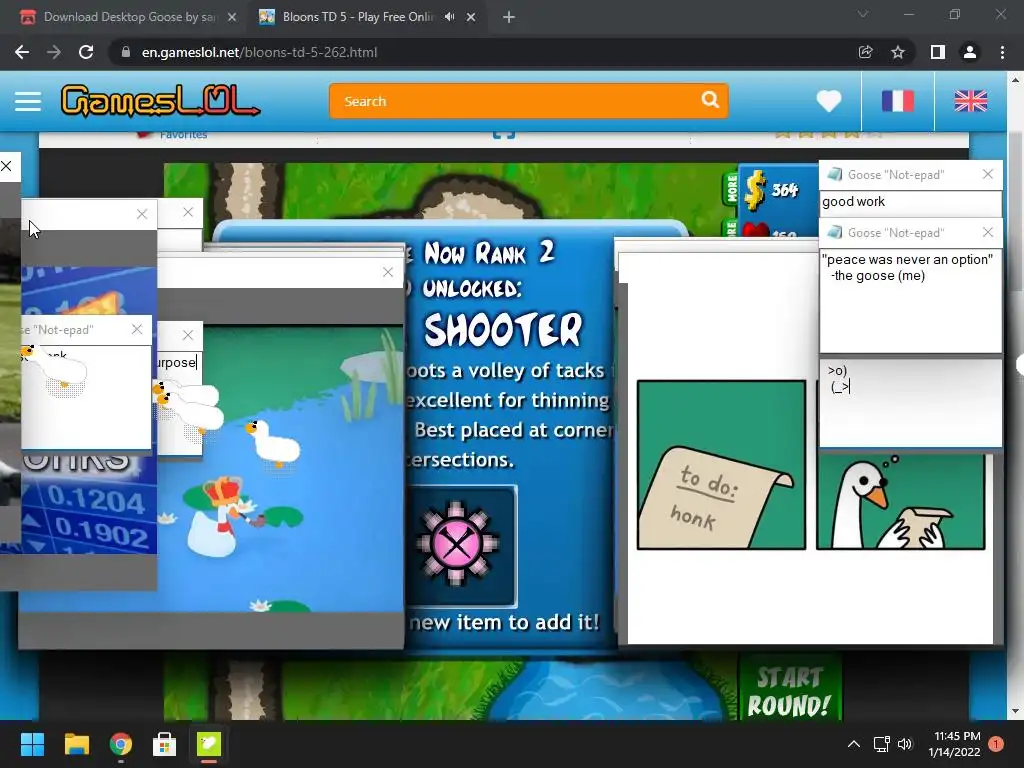Click the Desktop Goose taskbar icon
Viewport: 1024px width, 768px height.
click(209, 744)
